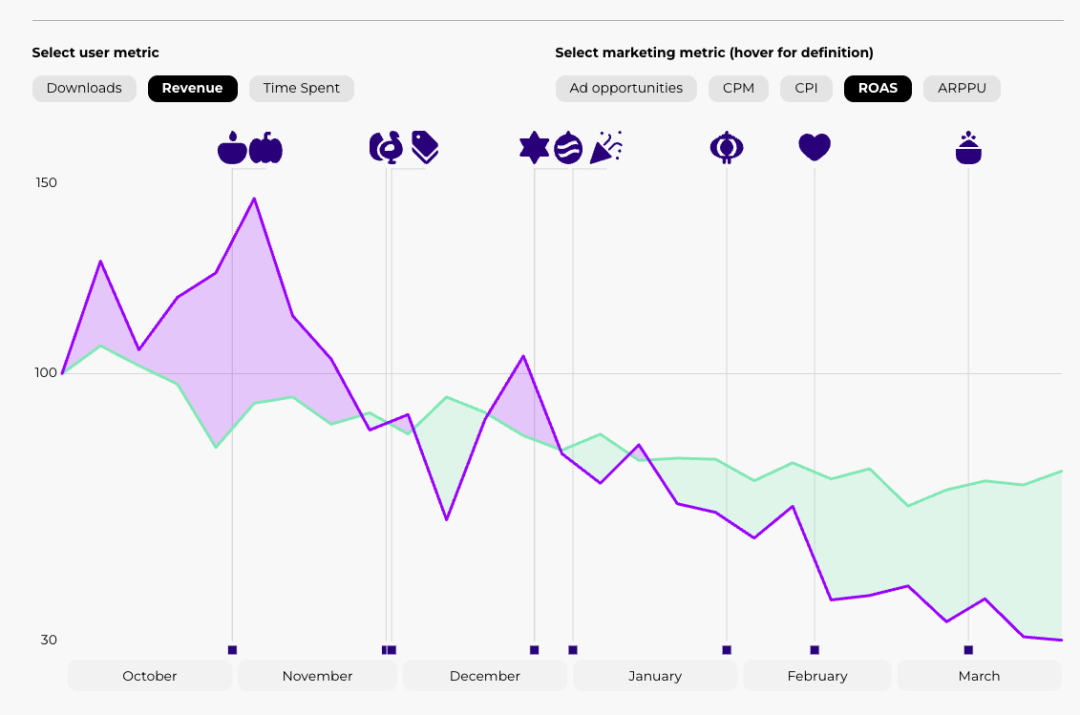Select the Revenue user metric

pyautogui.click(x=192, y=88)
